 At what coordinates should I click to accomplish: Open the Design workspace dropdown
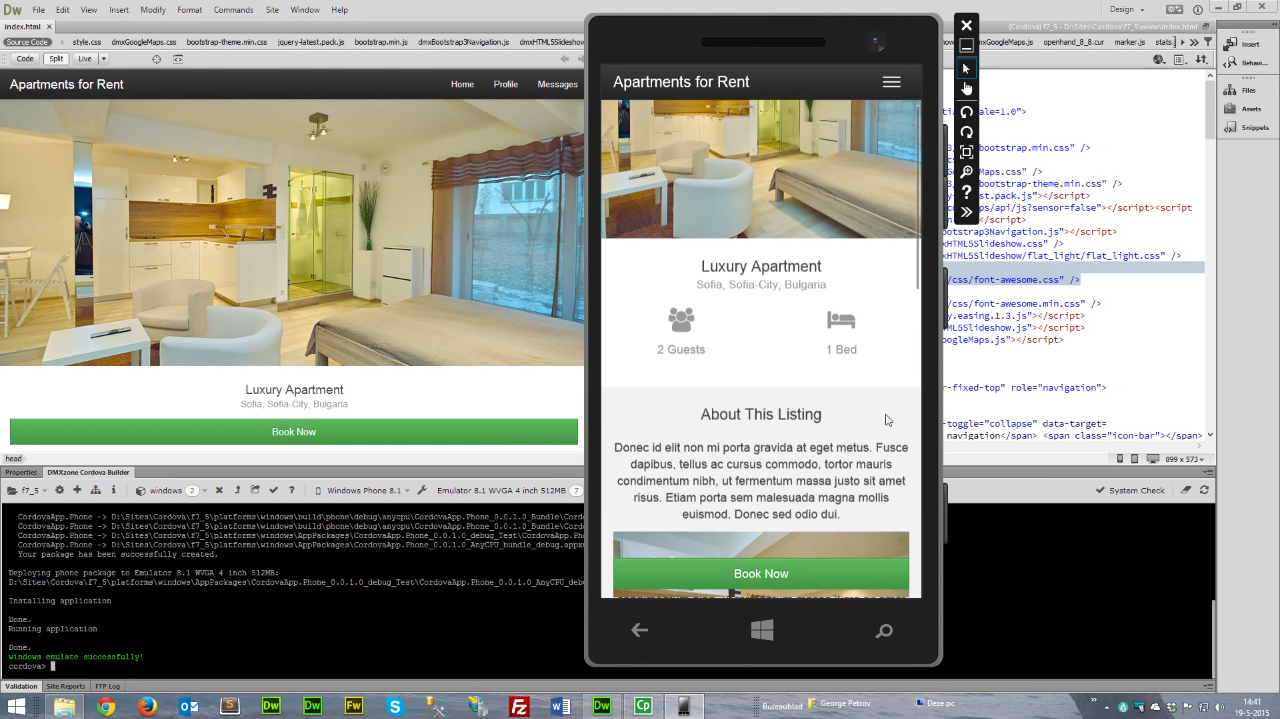click(1127, 10)
